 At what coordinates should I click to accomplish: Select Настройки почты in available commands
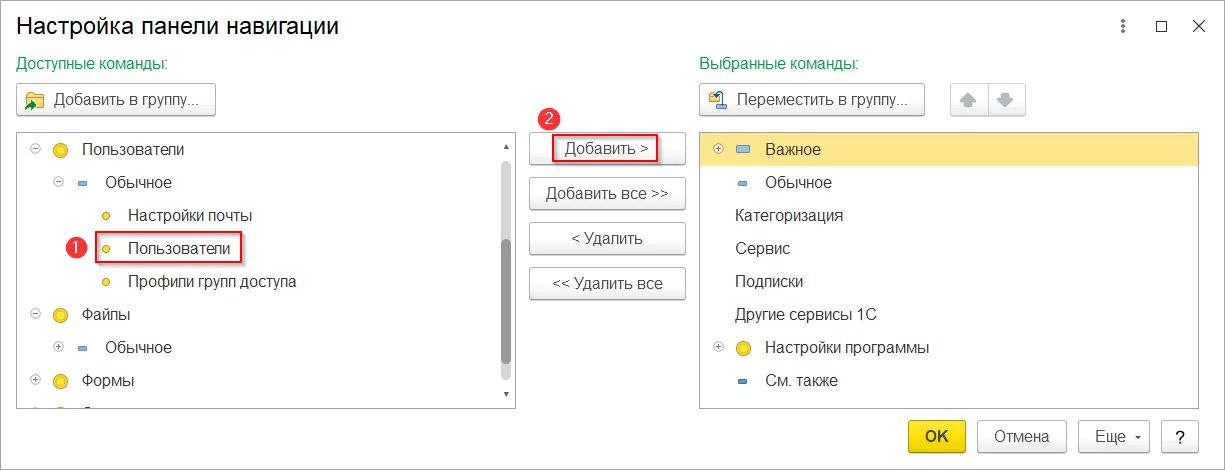coord(189,215)
